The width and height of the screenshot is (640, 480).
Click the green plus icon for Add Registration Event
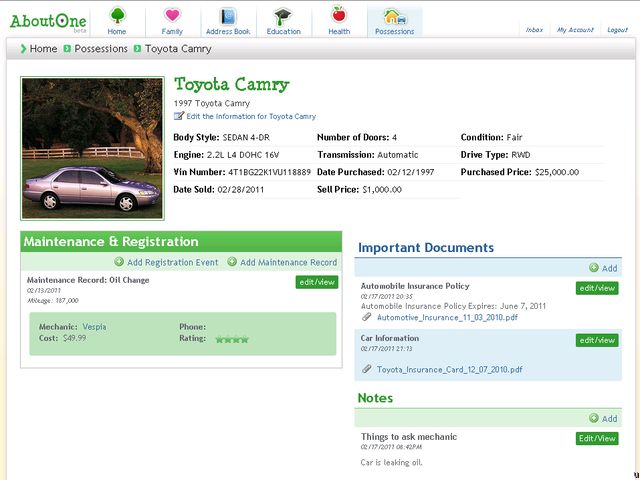click(119, 262)
